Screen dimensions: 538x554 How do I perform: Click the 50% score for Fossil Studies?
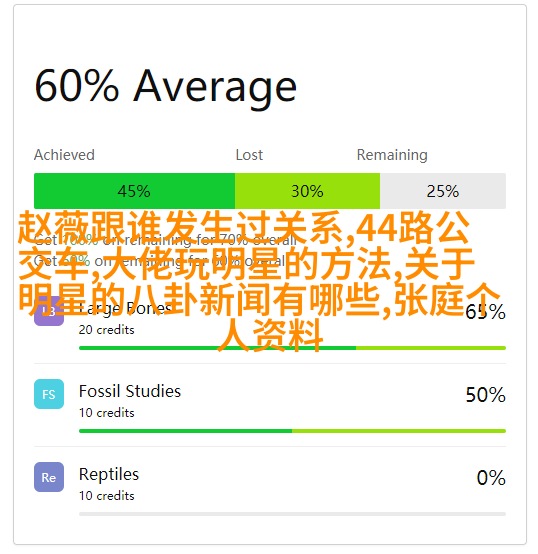coord(486,395)
